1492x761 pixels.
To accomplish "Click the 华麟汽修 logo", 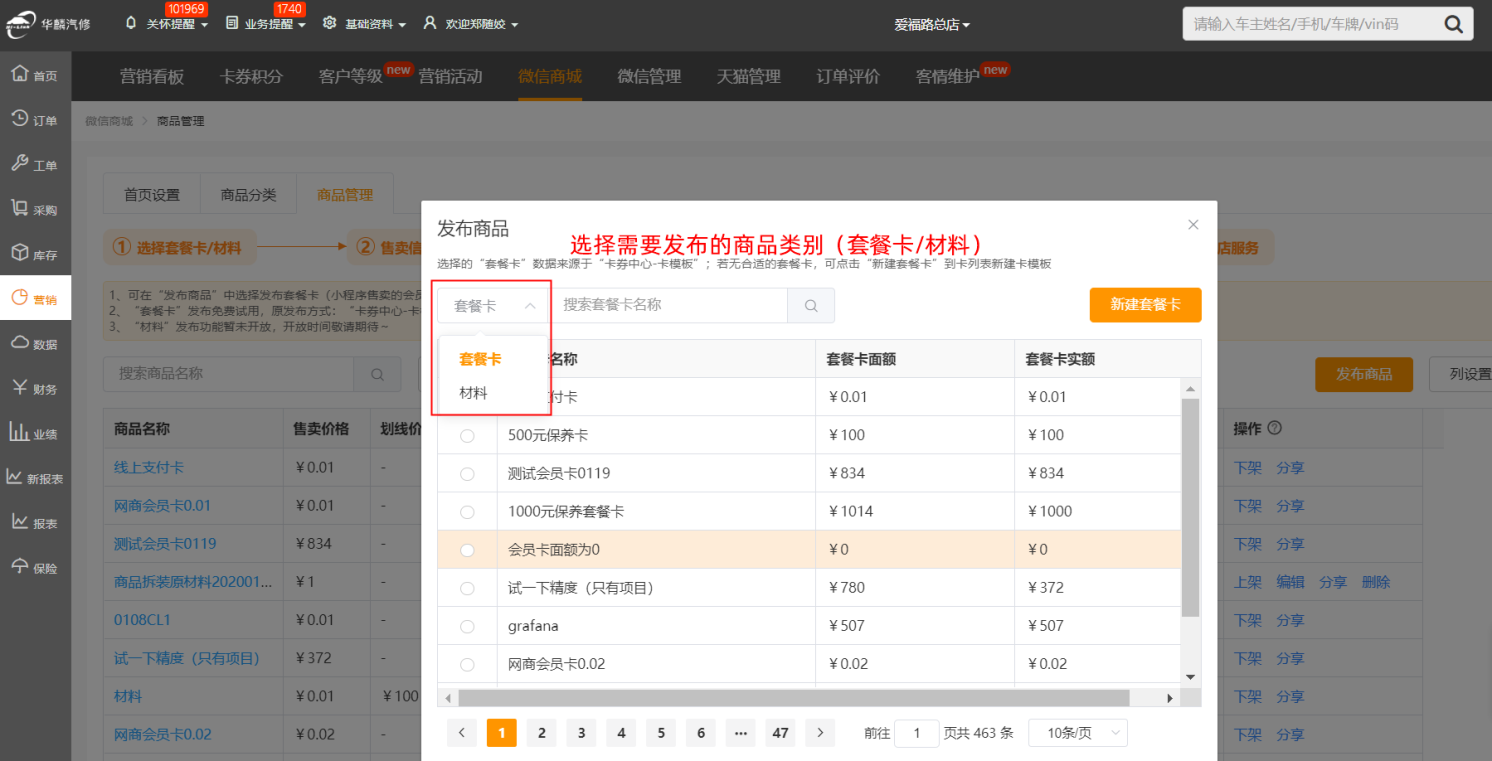I will click(x=48, y=23).
